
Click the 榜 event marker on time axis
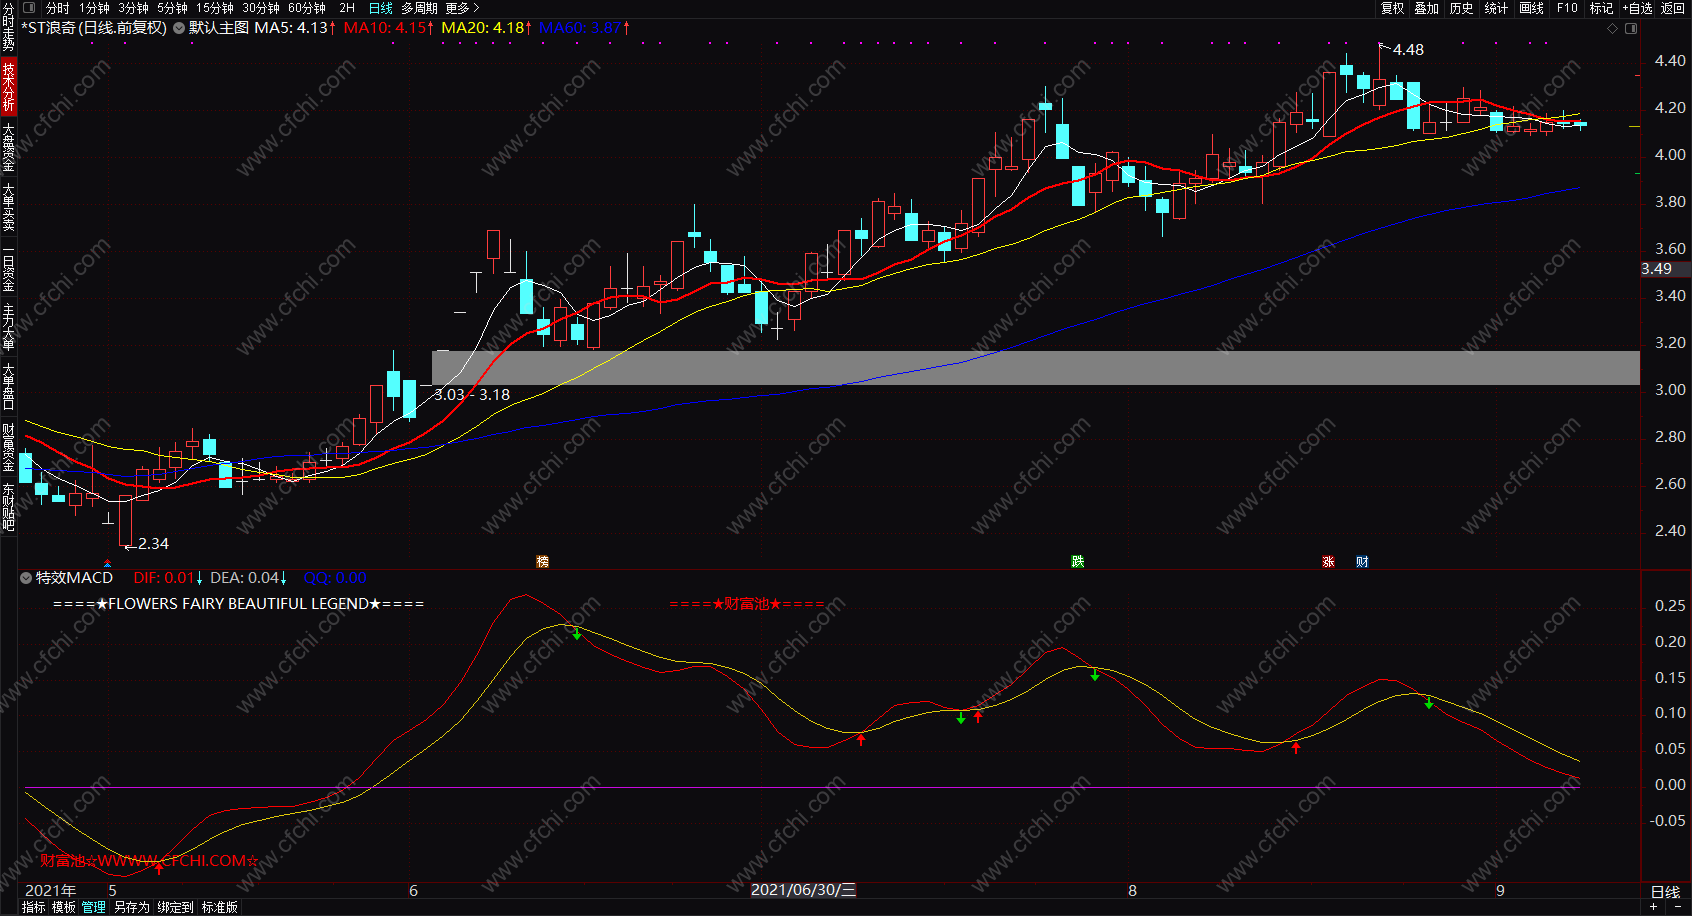(543, 562)
